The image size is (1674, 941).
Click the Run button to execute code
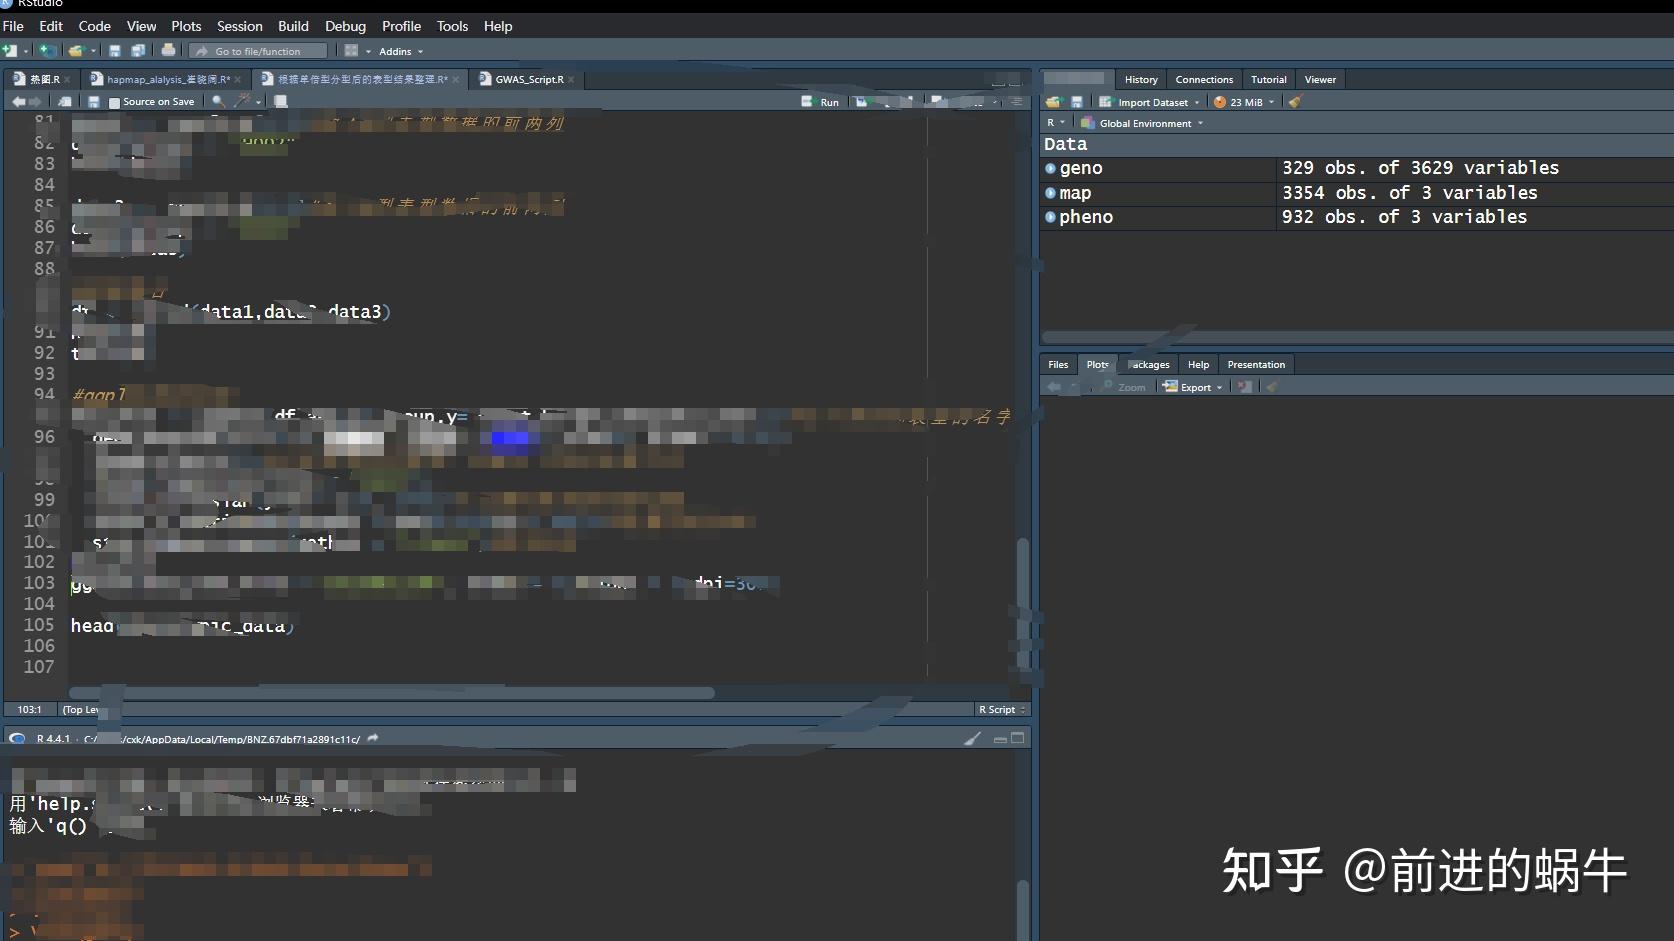click(820, 101)
